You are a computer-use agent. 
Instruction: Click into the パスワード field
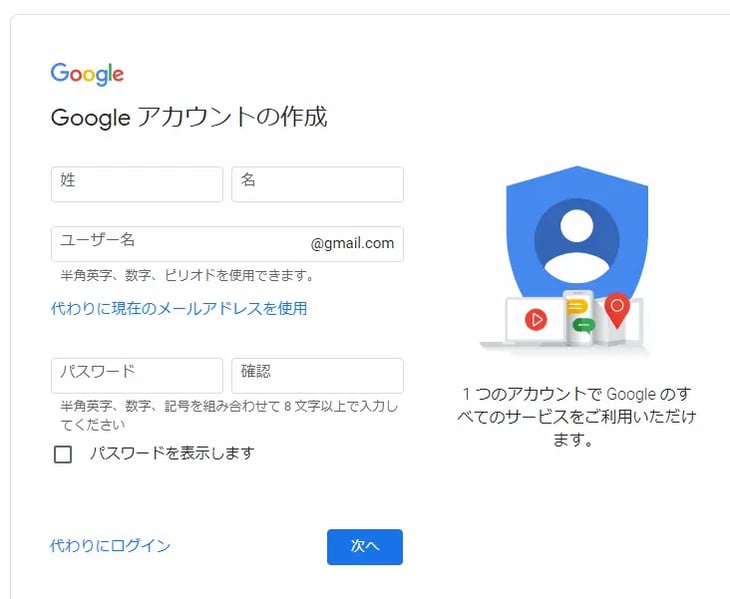pyautogui.click(x=137, y=376)
